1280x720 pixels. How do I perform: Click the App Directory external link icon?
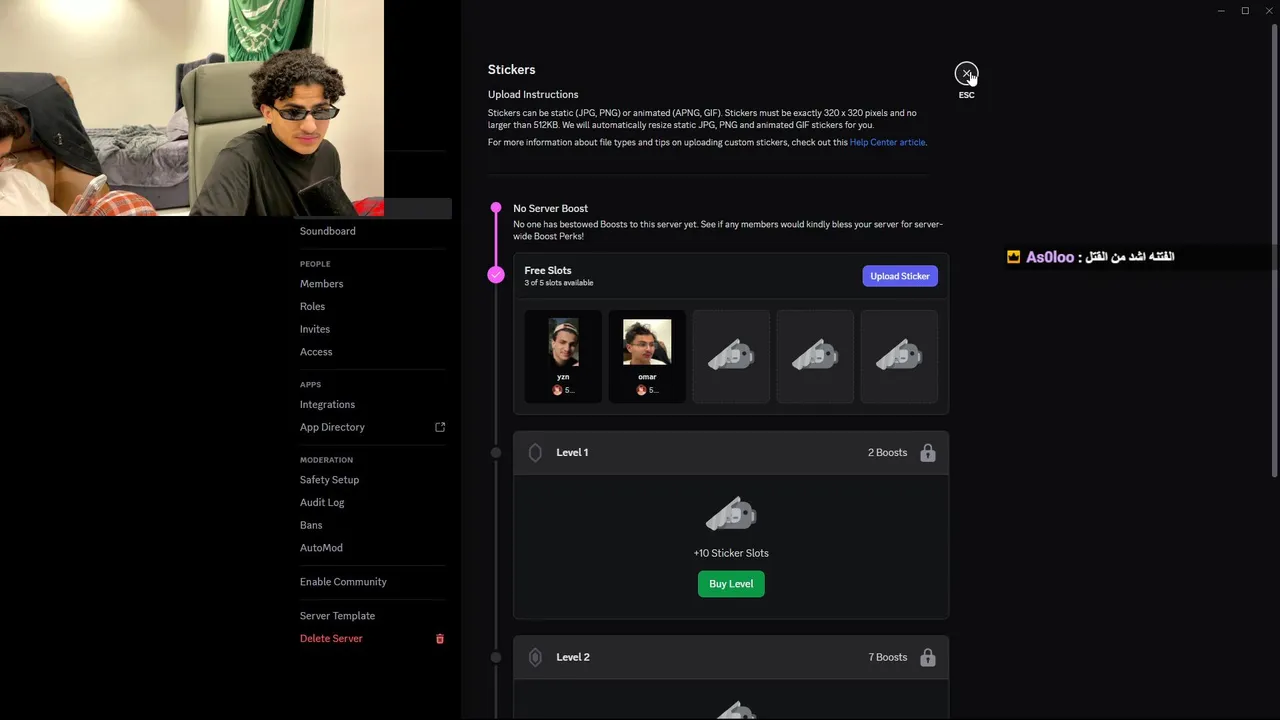[440, 427]
